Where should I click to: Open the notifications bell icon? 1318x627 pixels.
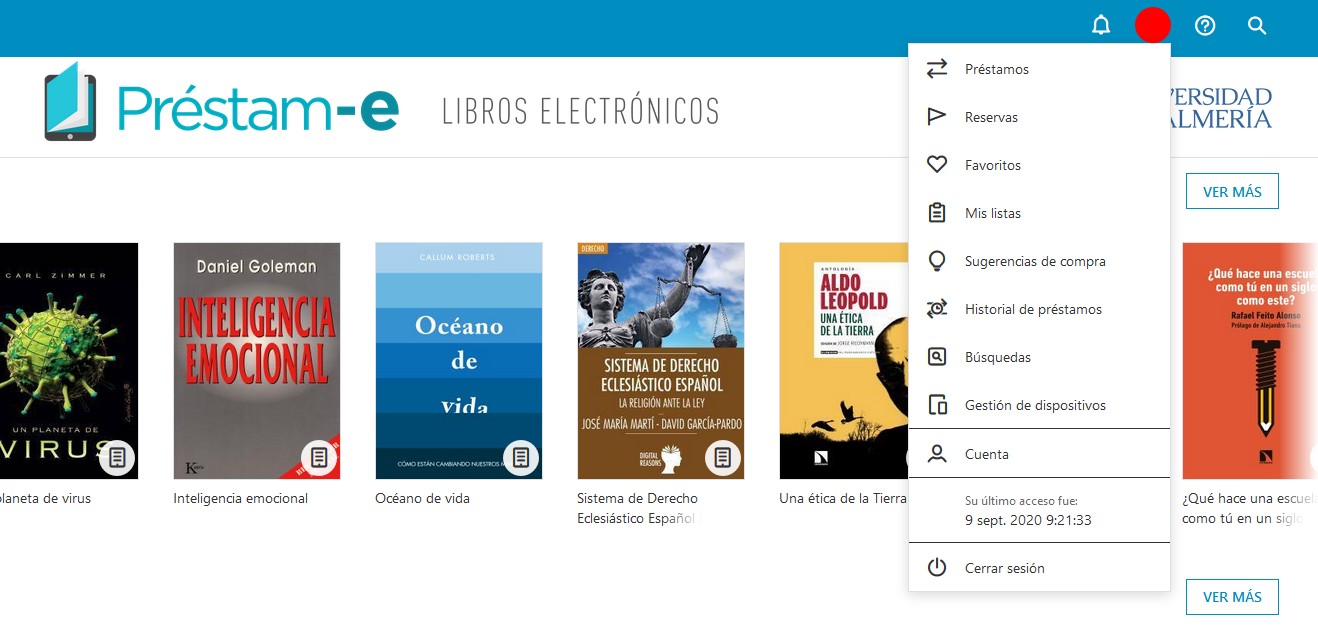[x=1101, y=26]
